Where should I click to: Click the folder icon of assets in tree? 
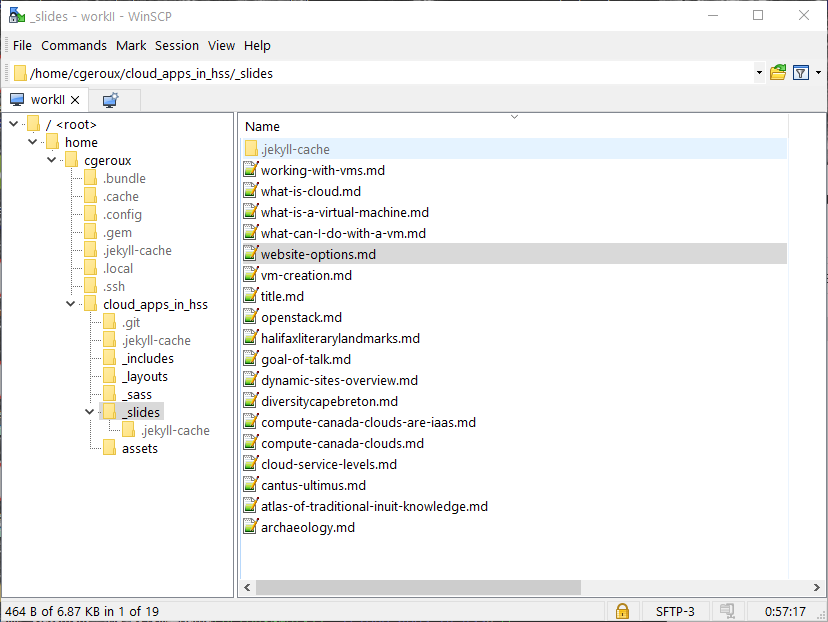pos(109,448)
